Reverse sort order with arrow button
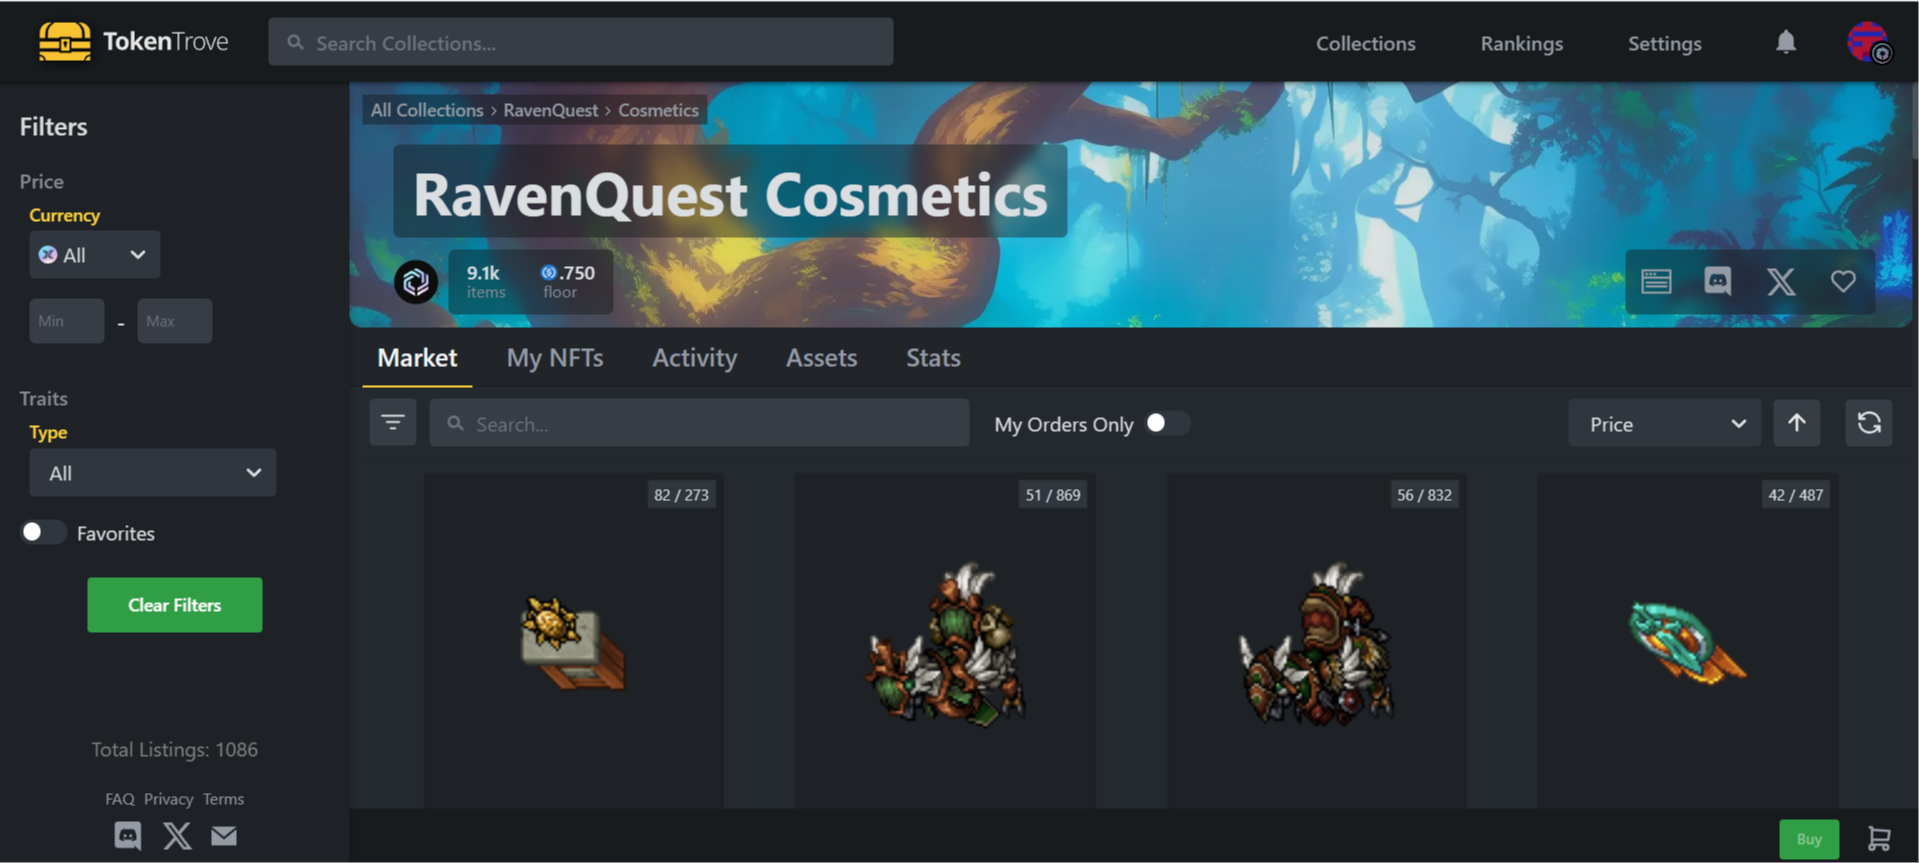The width and height of the screenshot is (1919, 863). 1797,423
